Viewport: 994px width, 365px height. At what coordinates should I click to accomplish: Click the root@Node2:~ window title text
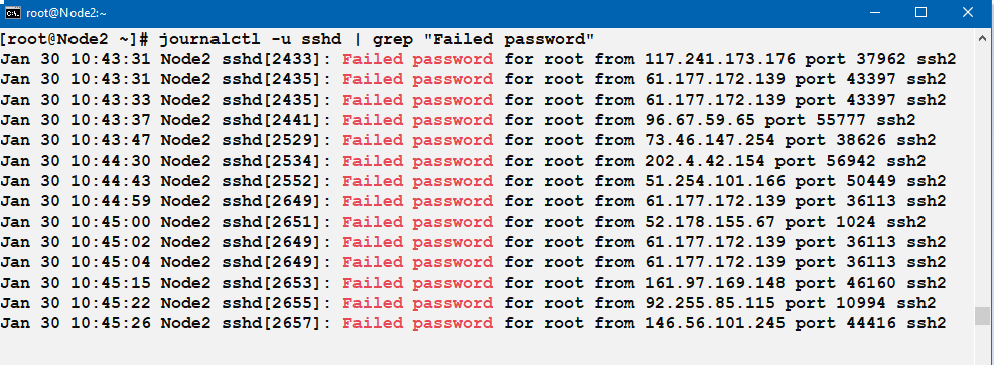click(66, 13)
